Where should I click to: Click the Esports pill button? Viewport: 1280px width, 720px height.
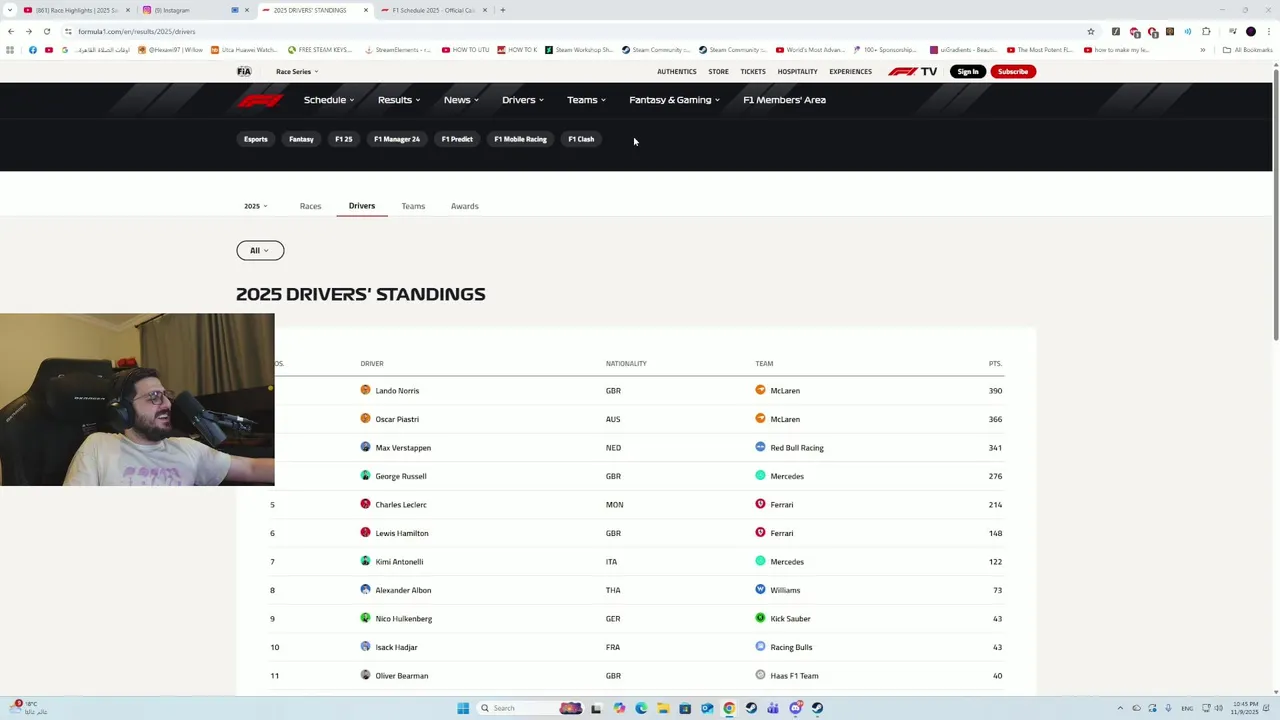point(256,139)
